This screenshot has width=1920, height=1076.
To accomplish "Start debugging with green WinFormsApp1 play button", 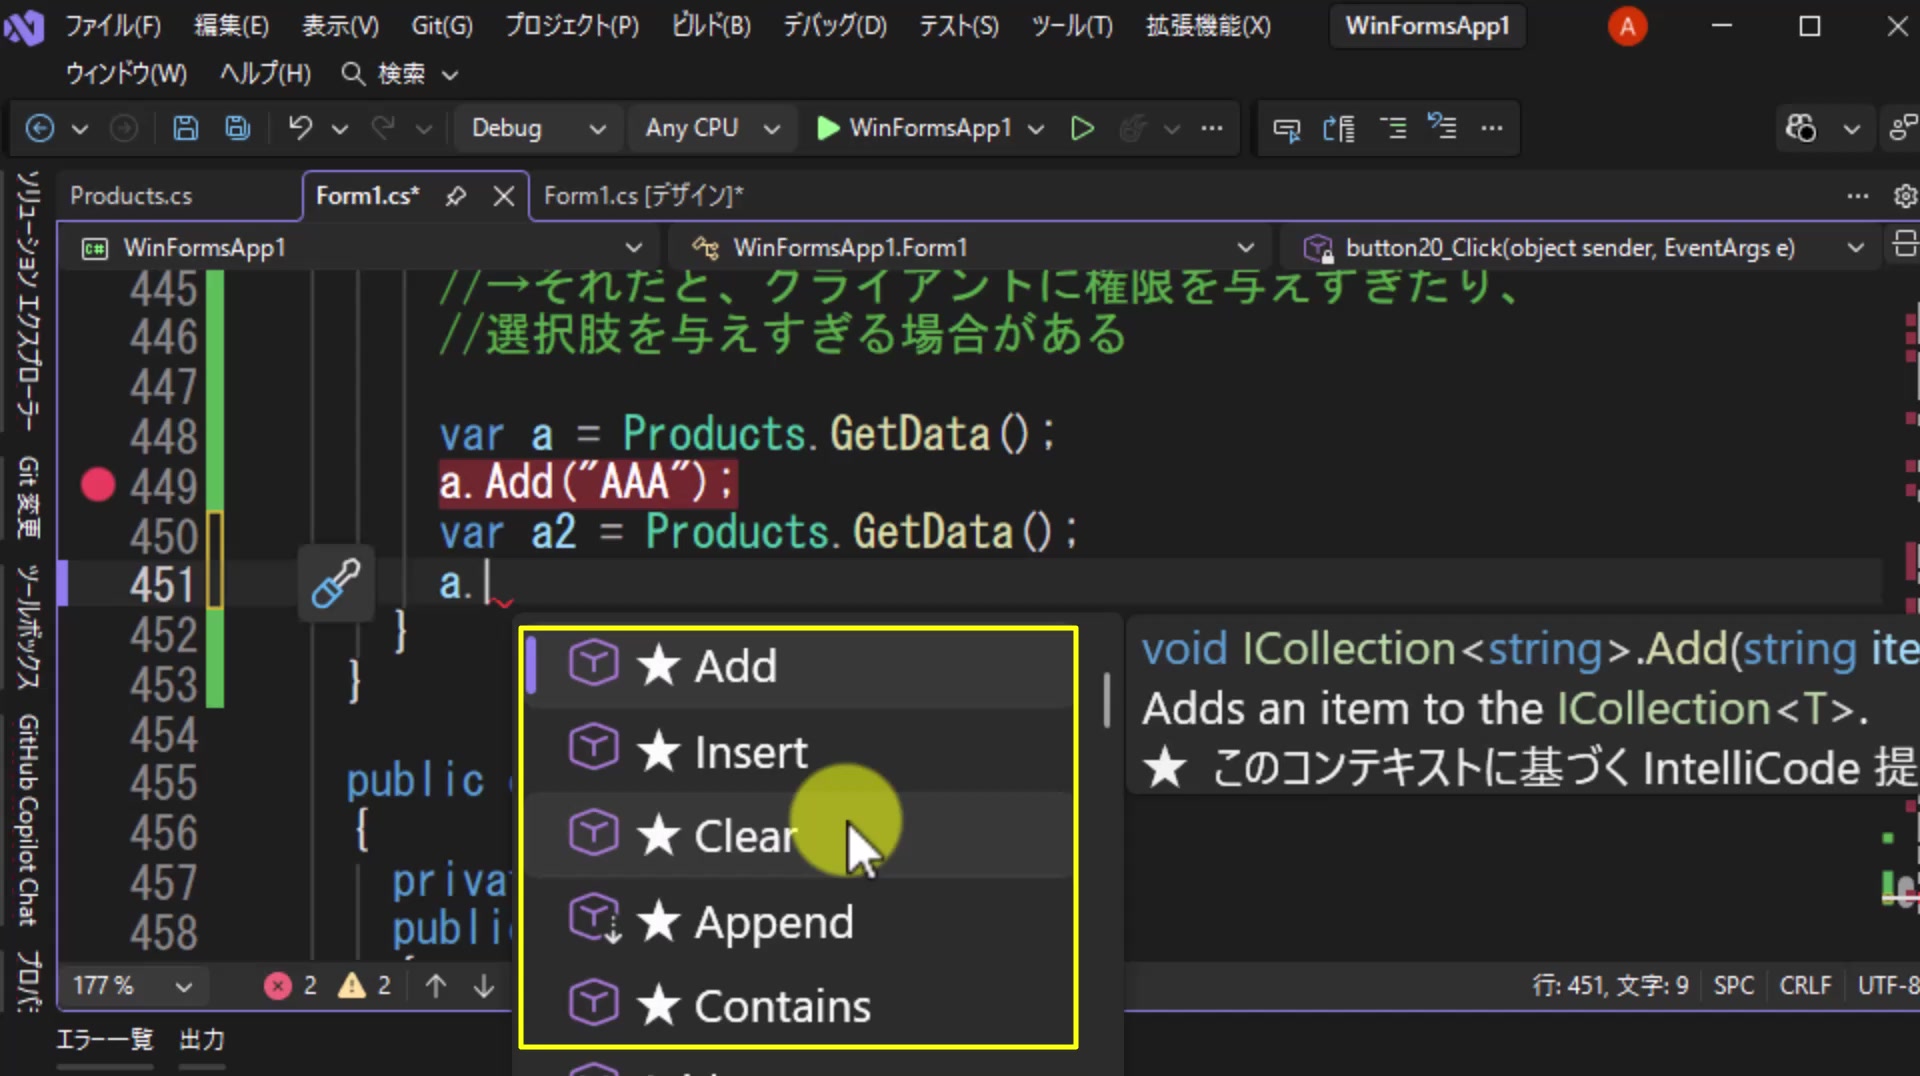I will tap(914, 128).
